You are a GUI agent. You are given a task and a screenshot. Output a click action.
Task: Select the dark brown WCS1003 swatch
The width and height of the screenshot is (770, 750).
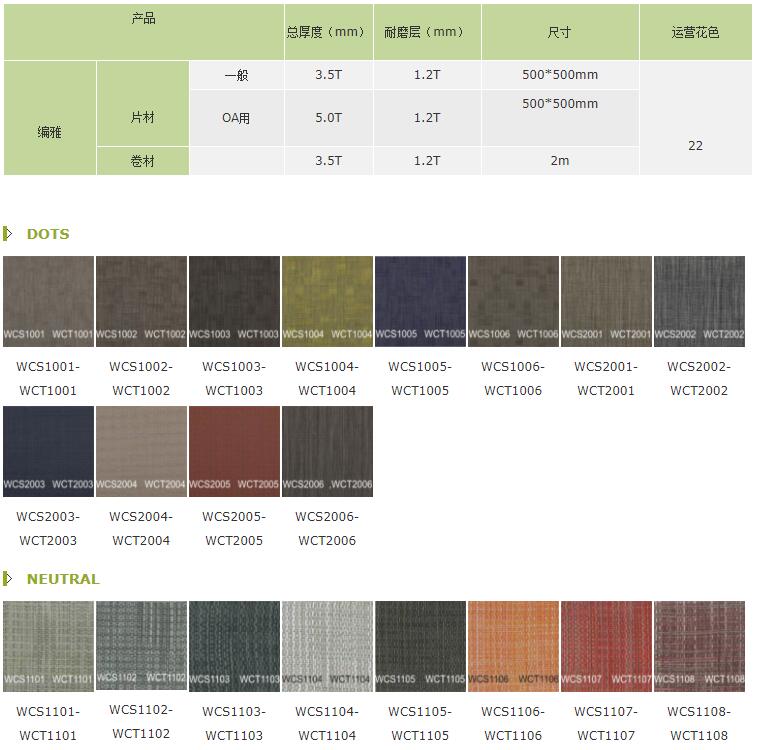[x=234, y=301]
